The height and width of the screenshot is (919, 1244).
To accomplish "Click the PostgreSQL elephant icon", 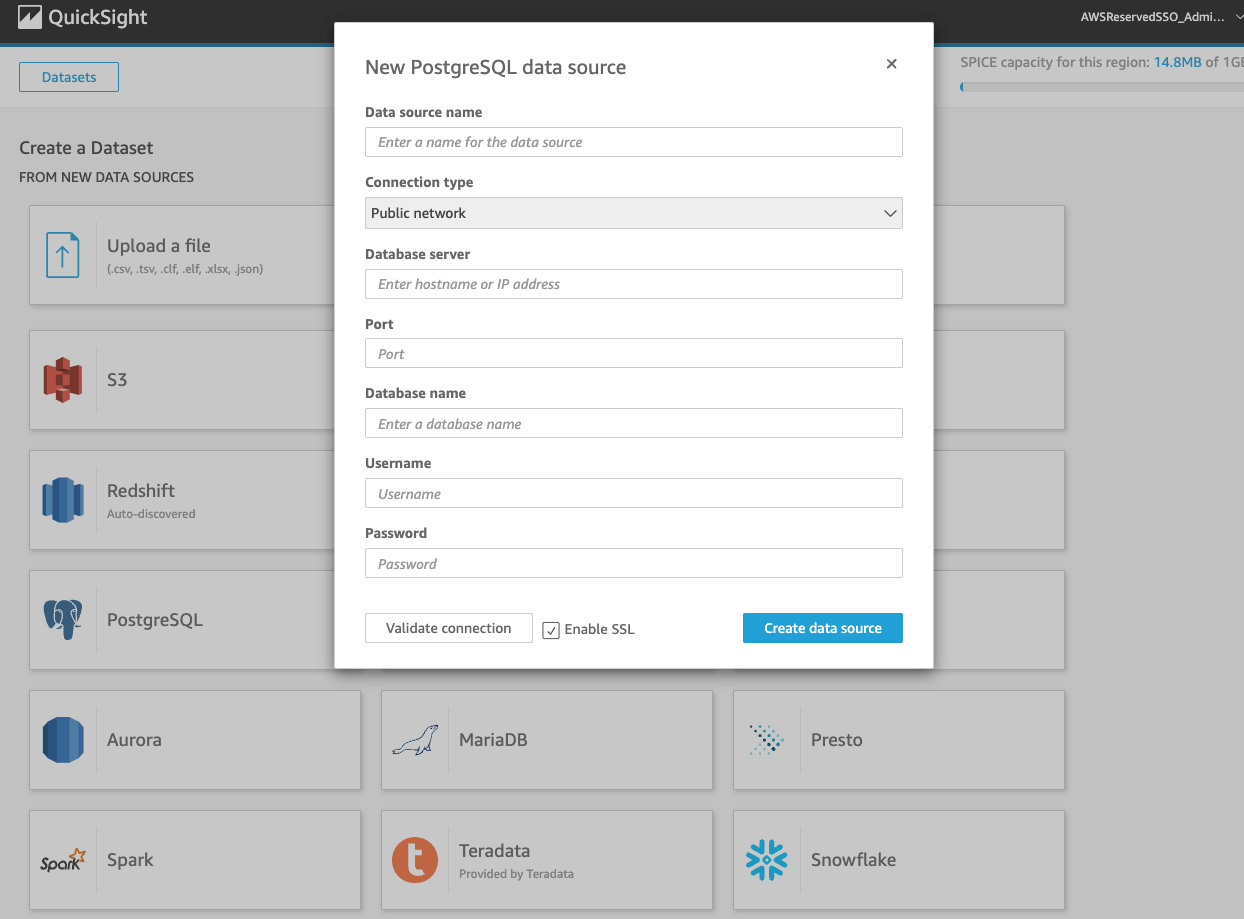I will 62,620.
